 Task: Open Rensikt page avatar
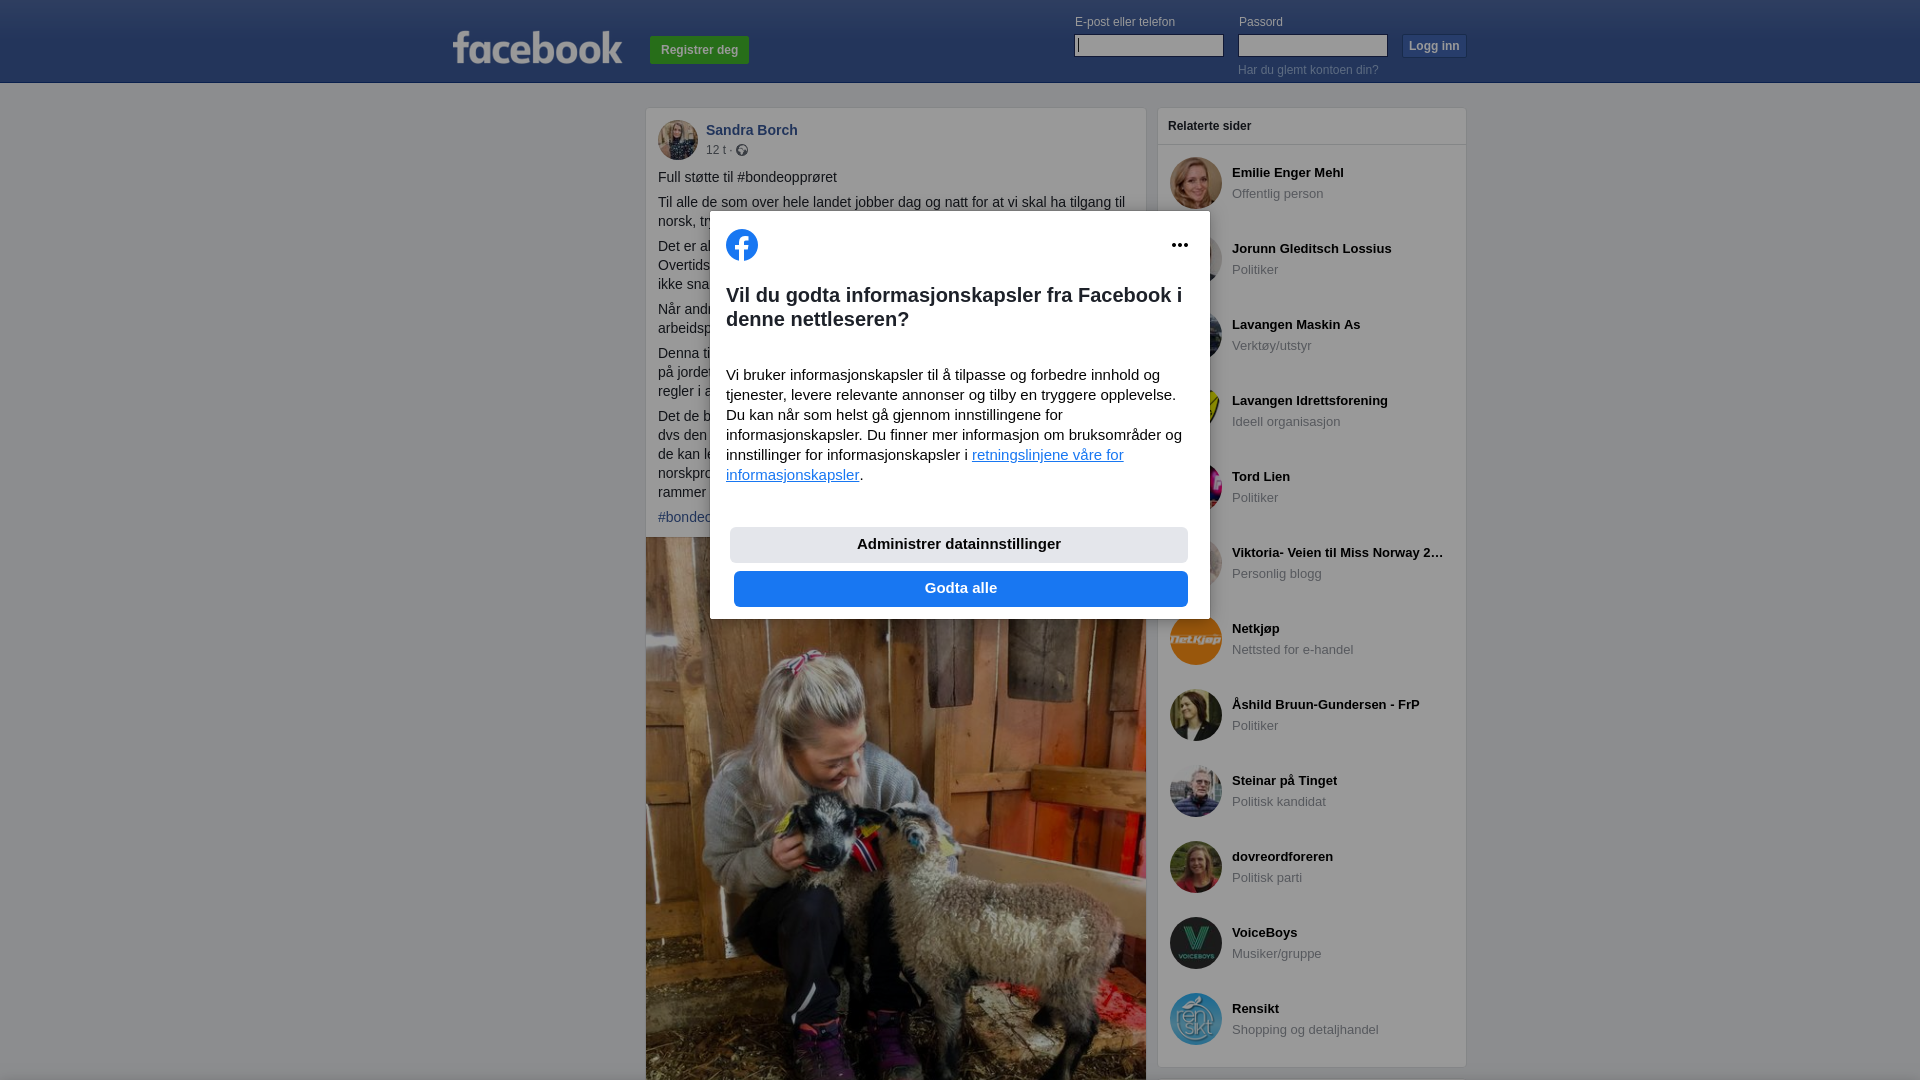click(x=1196, y=1019)
